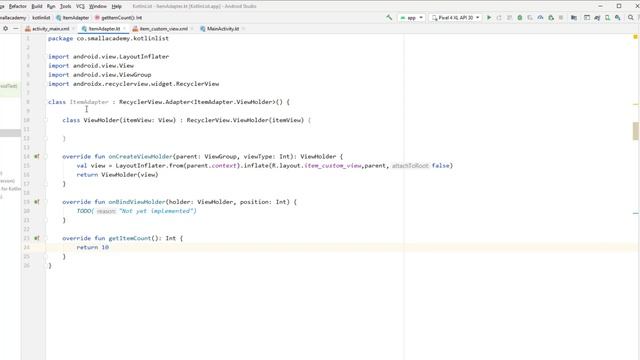The height and width of the screenshot is (360, 640).
Task: Click the smallacademy breadcrumb
Action: (x=13, y=18)
